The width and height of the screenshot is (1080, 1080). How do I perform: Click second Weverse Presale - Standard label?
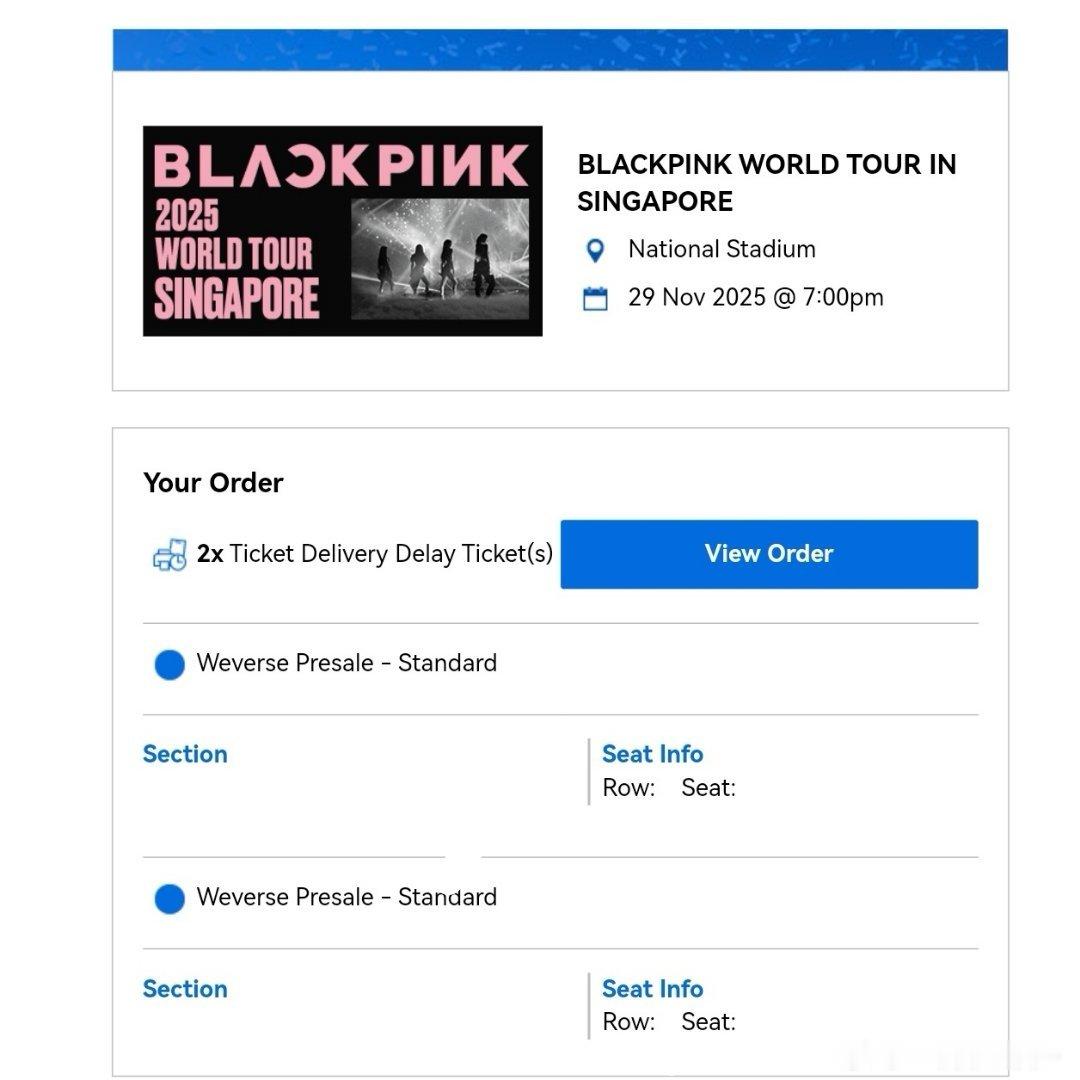346,897
